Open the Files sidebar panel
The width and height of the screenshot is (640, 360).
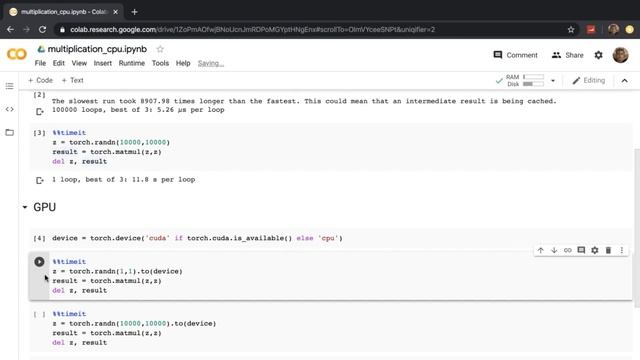tap(9, 132)
